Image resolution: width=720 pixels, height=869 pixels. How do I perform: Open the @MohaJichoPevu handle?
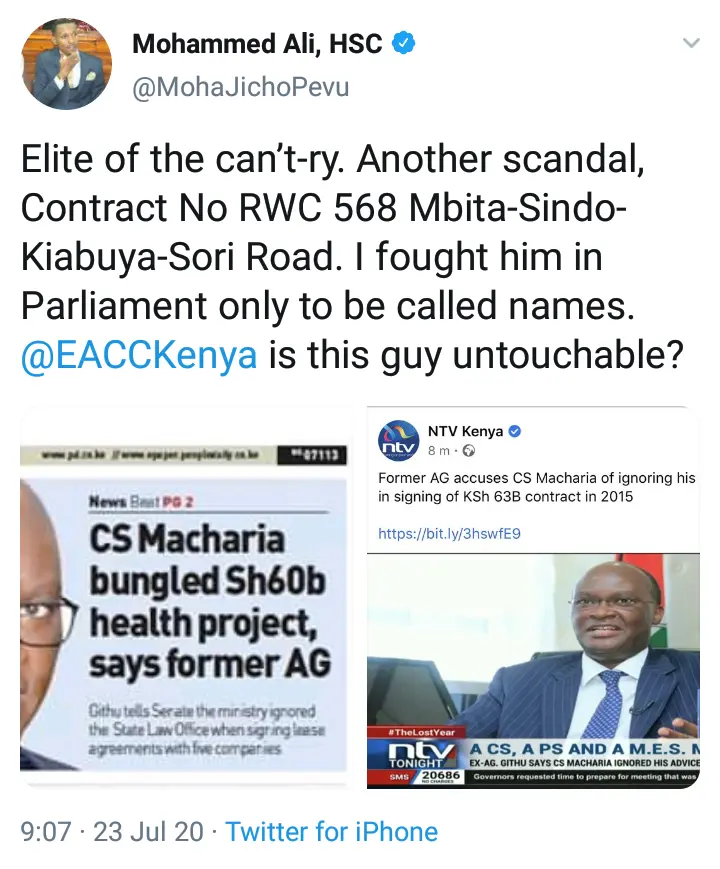[x=241, y=87]
